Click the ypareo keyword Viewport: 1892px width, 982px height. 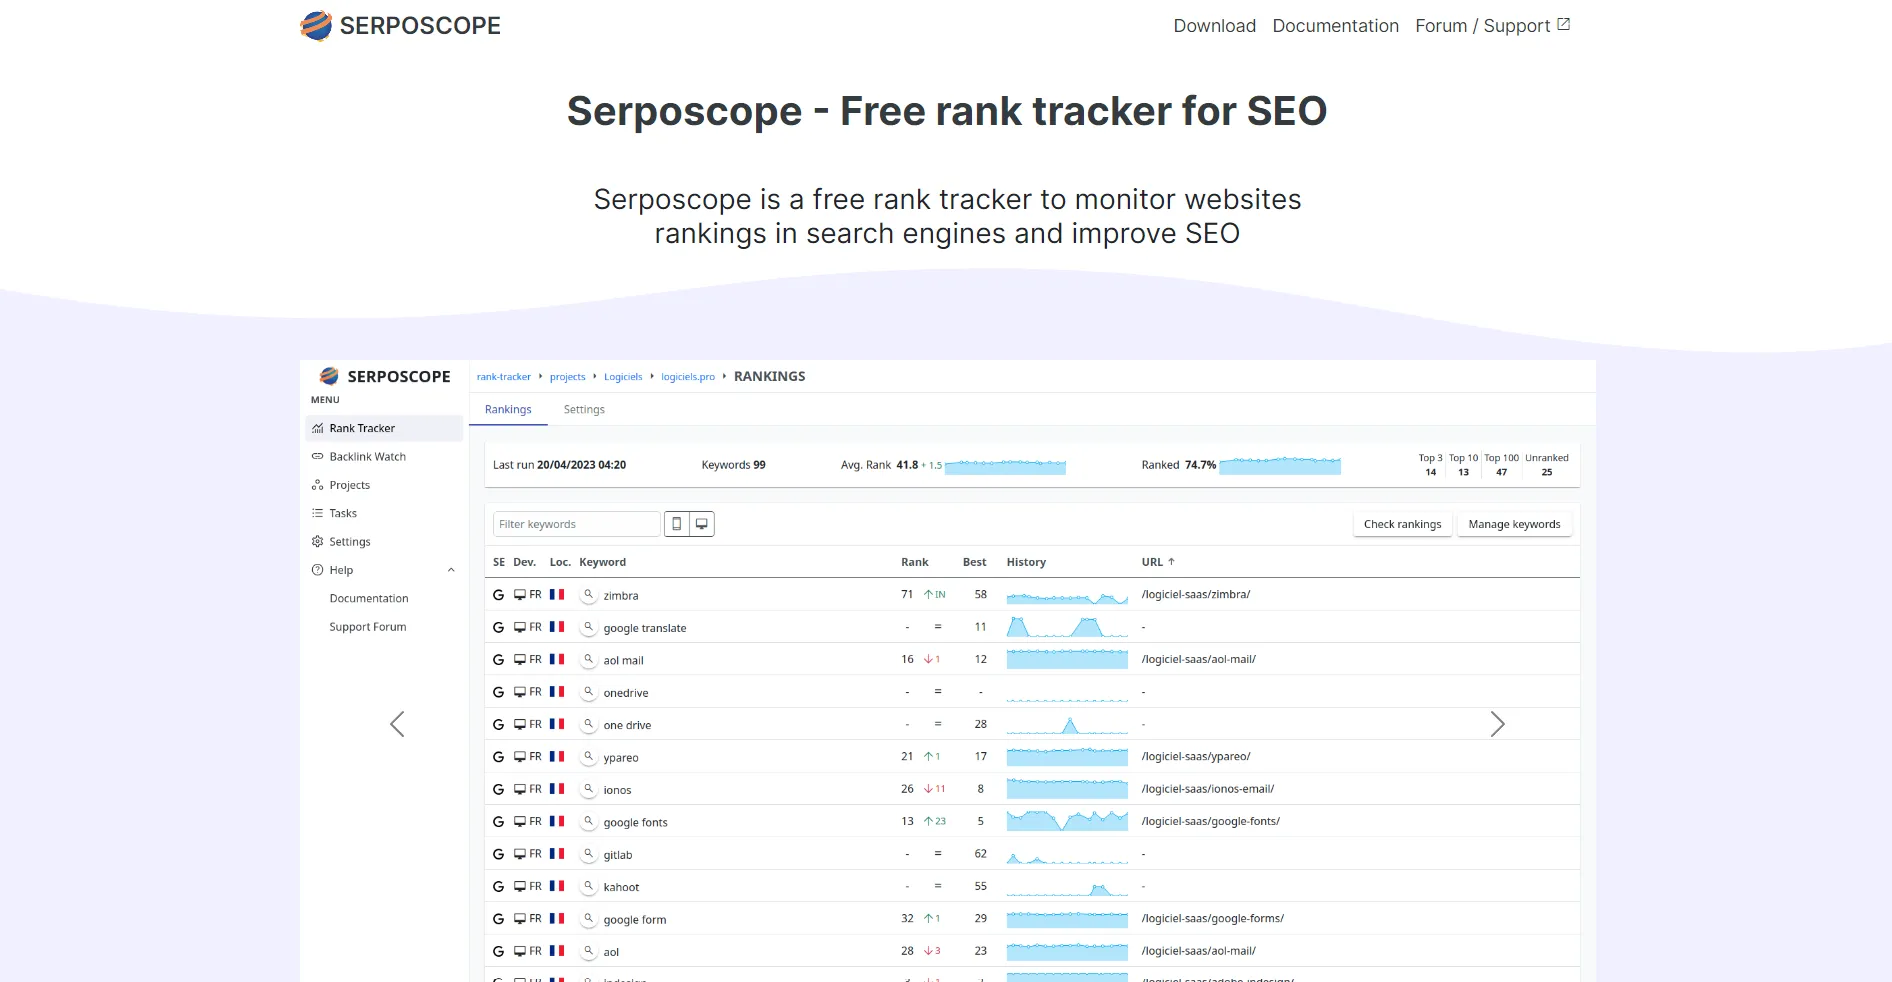pos(621,758)
